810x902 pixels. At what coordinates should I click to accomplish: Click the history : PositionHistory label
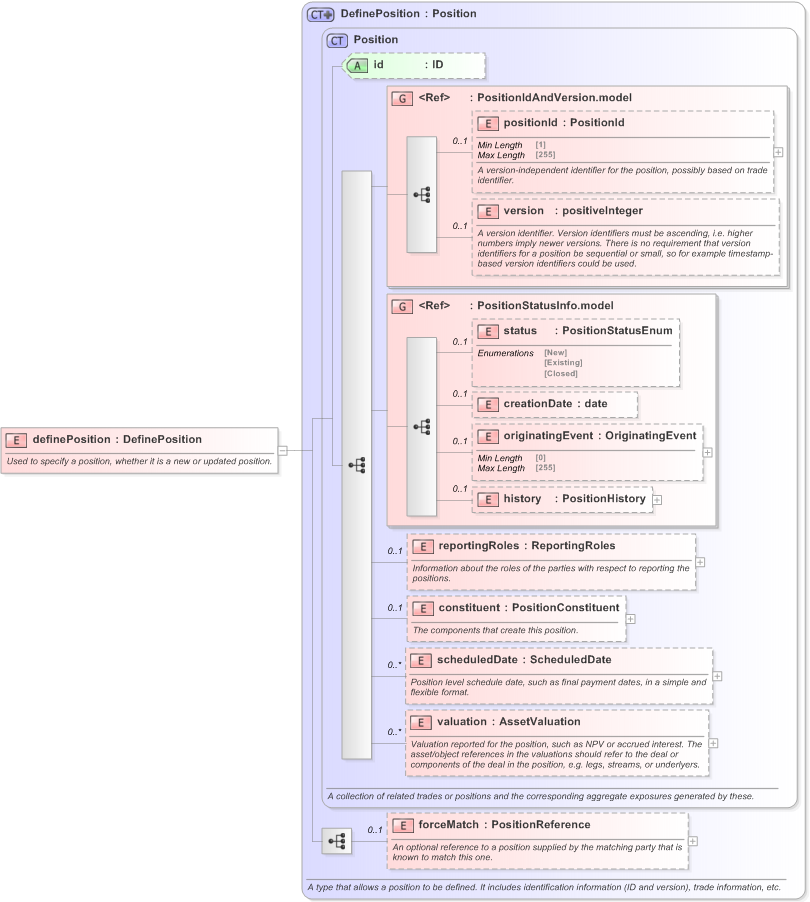(575, 499)
